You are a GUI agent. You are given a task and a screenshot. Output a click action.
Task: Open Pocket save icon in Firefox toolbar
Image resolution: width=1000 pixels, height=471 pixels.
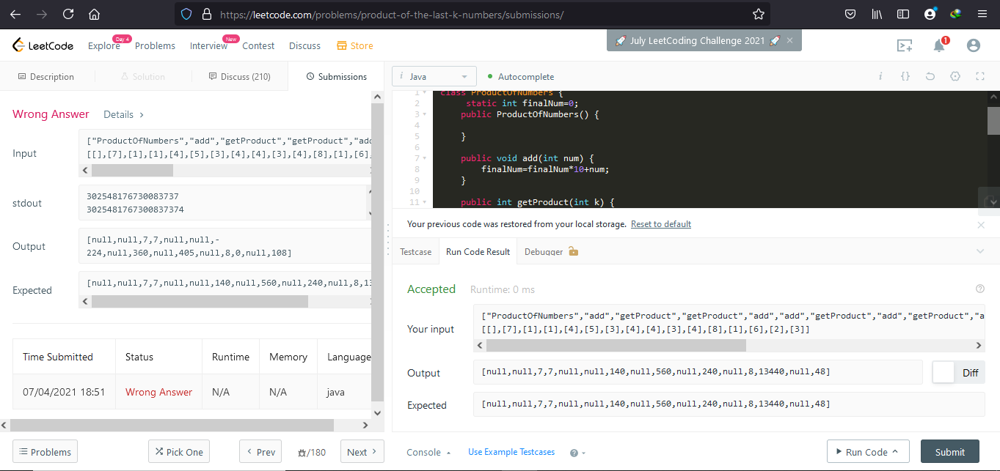[x=850, y=14]
